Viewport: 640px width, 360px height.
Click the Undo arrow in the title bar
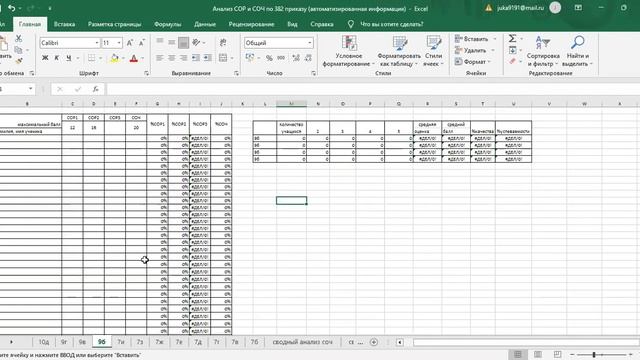pos(11,8)
